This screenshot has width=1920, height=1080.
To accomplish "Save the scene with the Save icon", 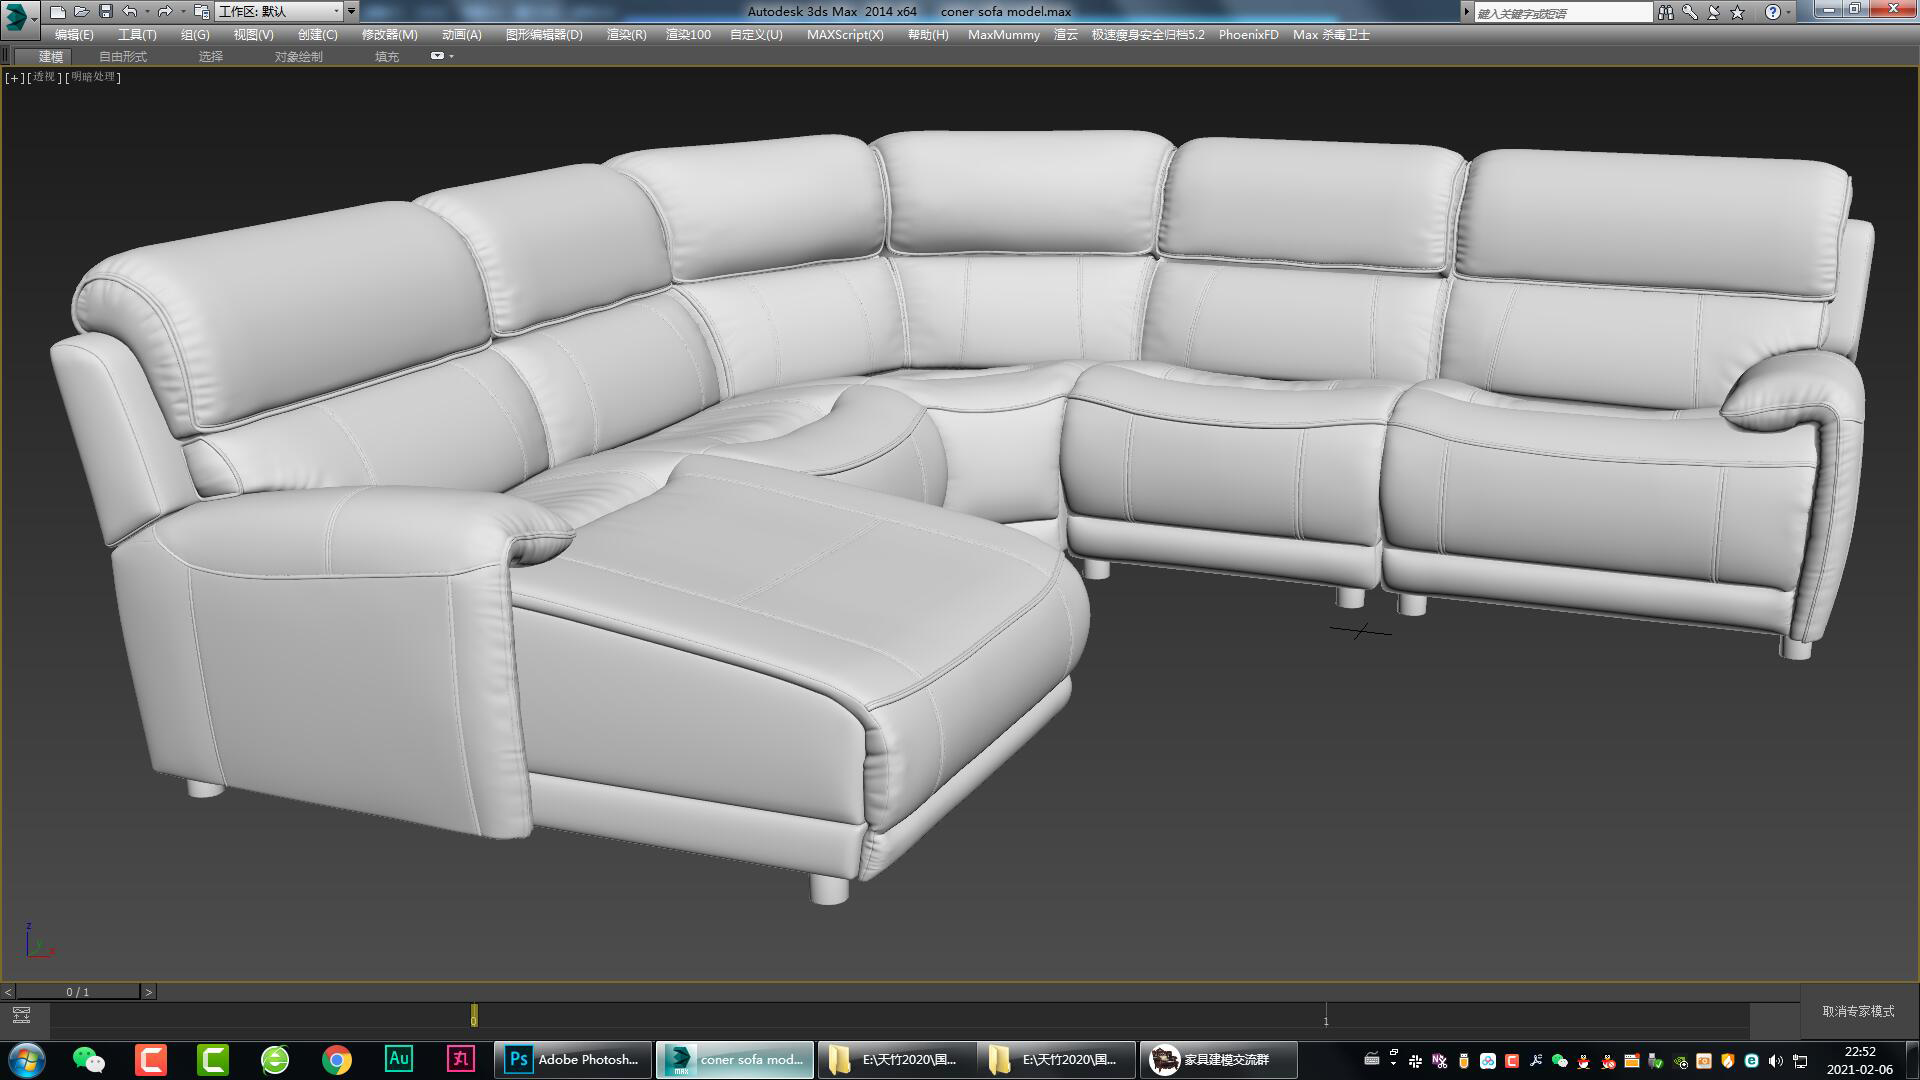I will [104, 11].
